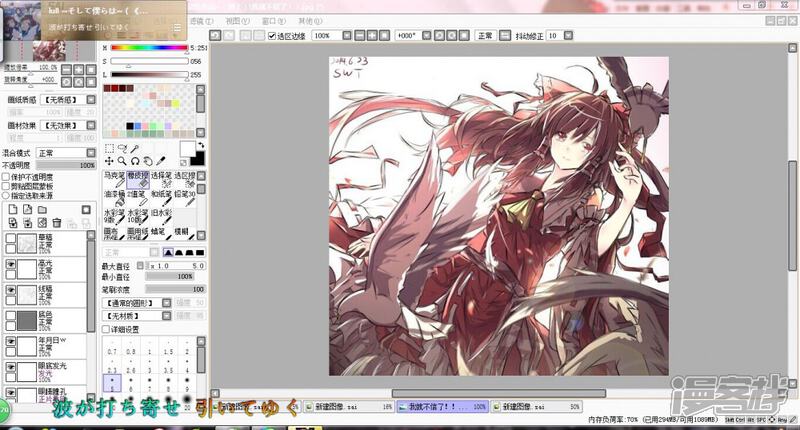Click the undo arrow in top toolbar

(x=215, y=35)
